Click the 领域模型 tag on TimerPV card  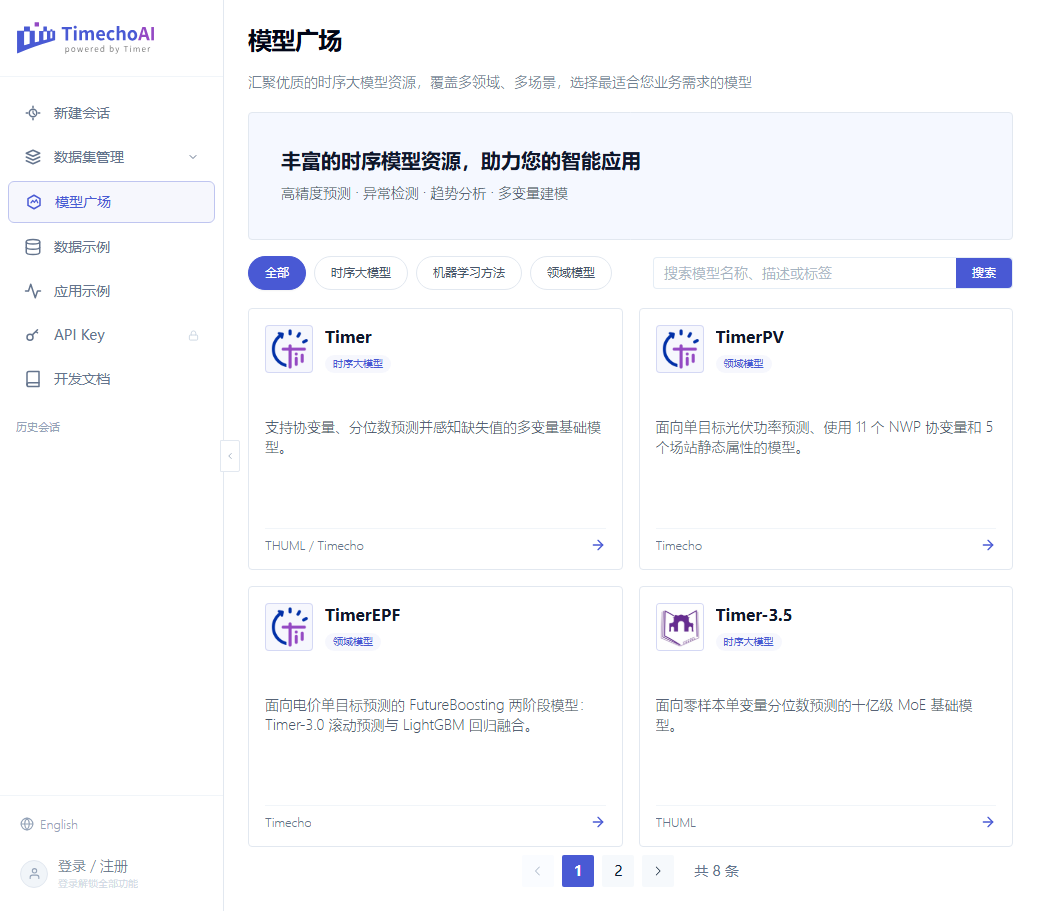[743, 364]
